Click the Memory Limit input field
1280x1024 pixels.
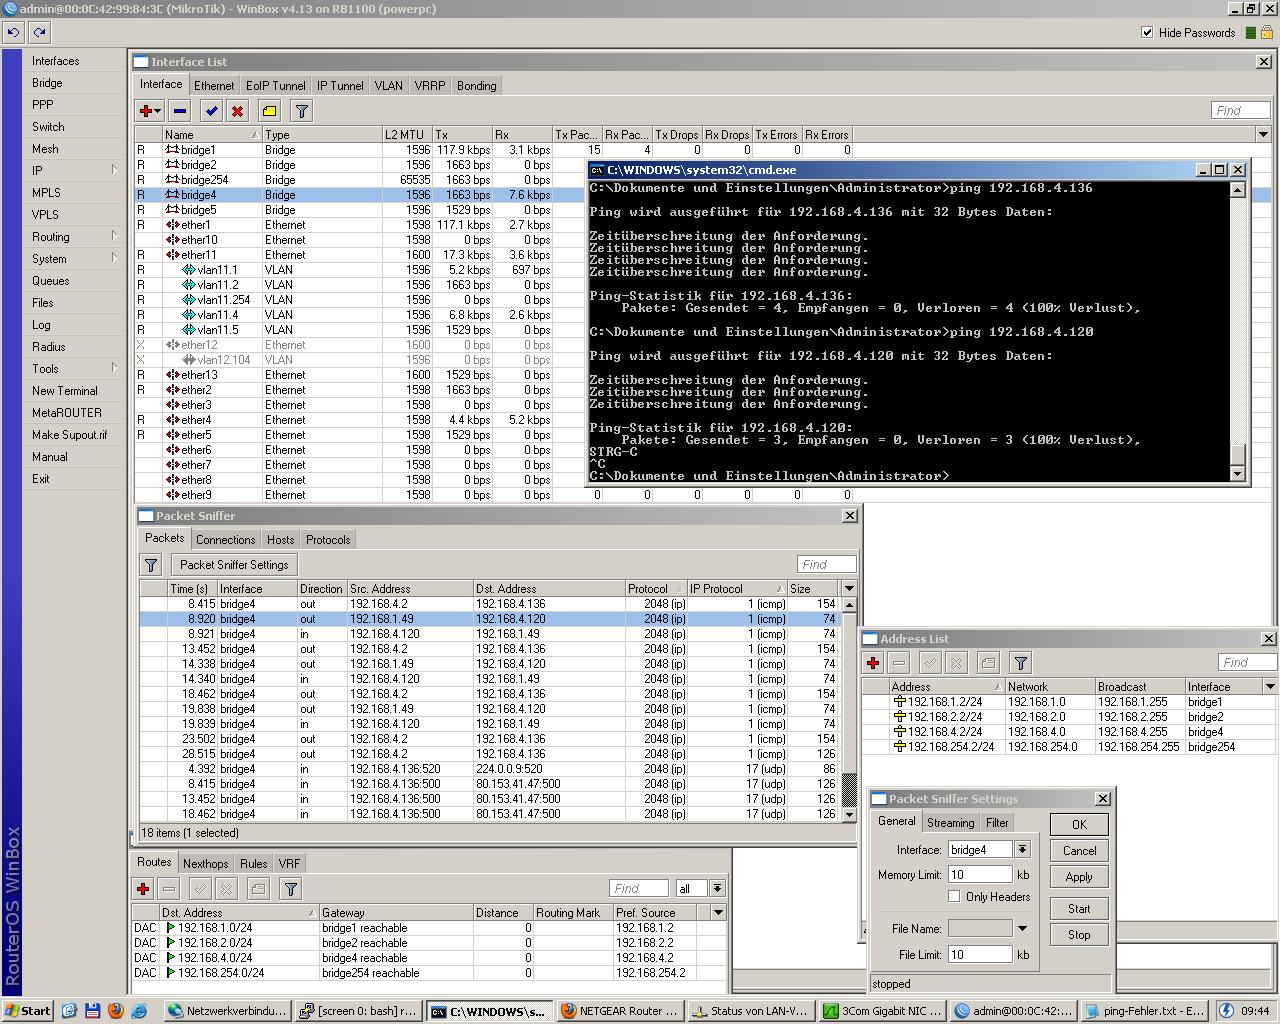click(979, 875)
